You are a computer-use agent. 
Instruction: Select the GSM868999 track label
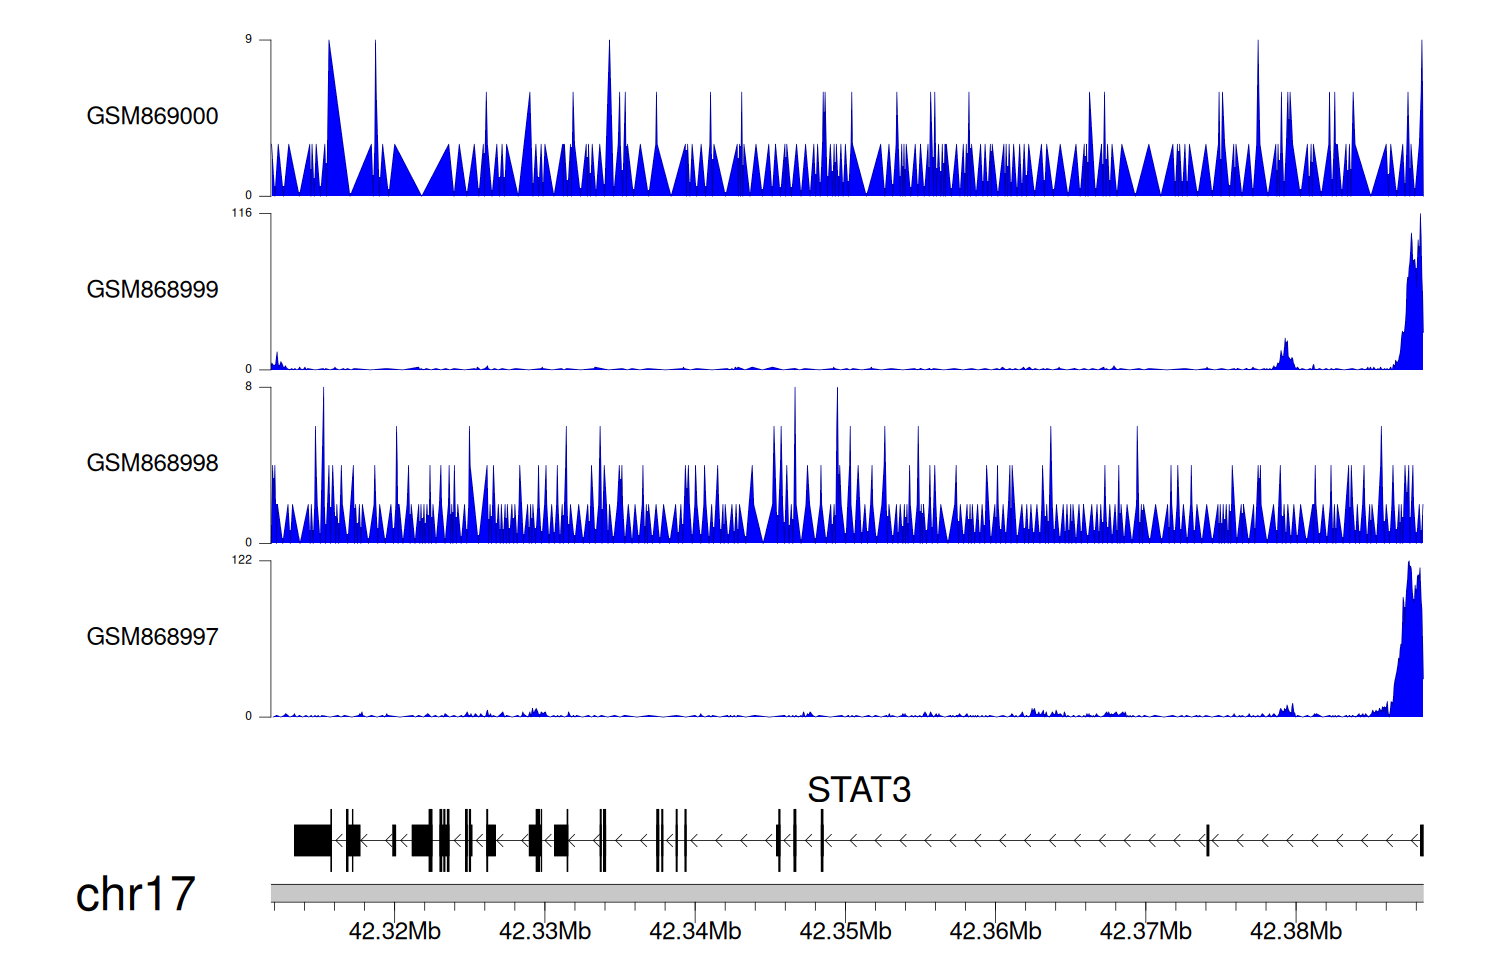152,289
